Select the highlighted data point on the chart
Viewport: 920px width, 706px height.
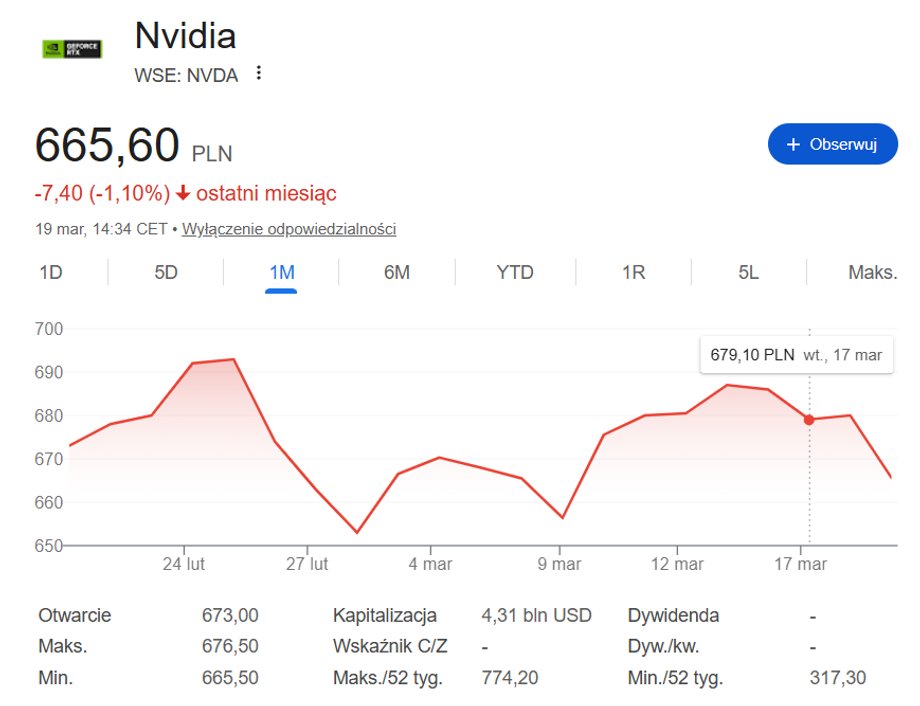(x=808, y=420)
